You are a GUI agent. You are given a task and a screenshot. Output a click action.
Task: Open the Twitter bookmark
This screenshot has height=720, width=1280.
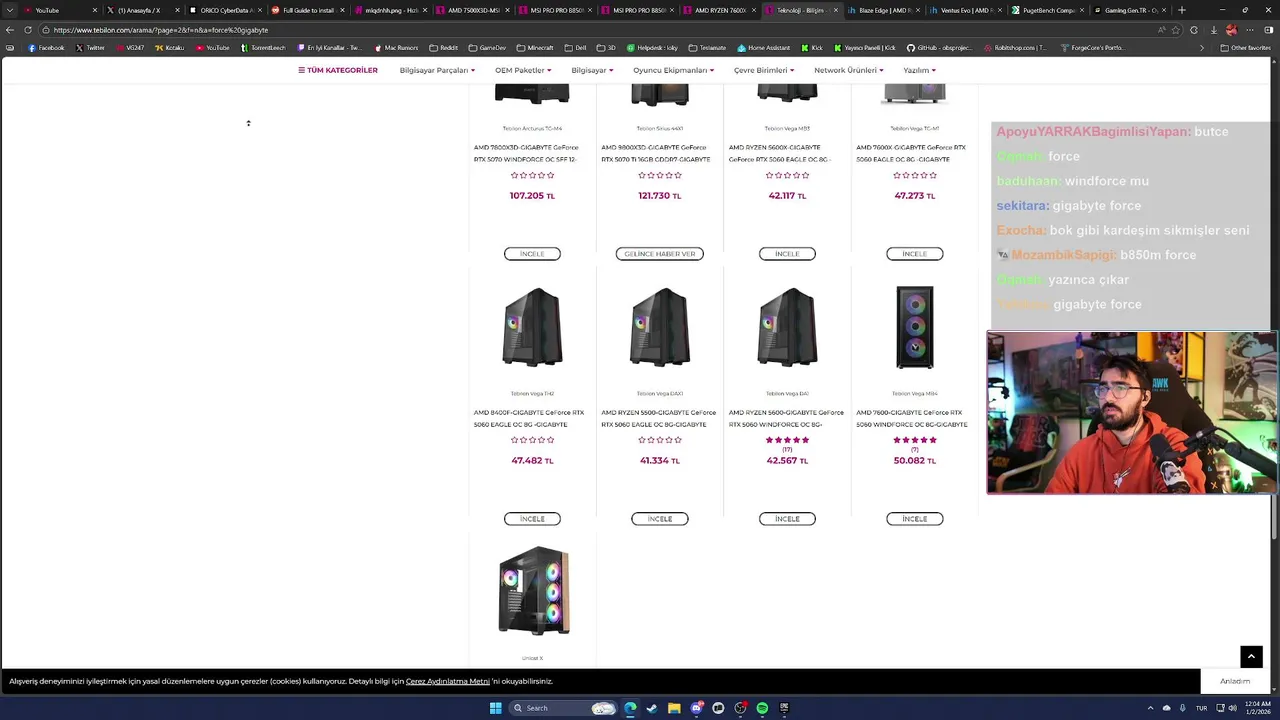90,48
